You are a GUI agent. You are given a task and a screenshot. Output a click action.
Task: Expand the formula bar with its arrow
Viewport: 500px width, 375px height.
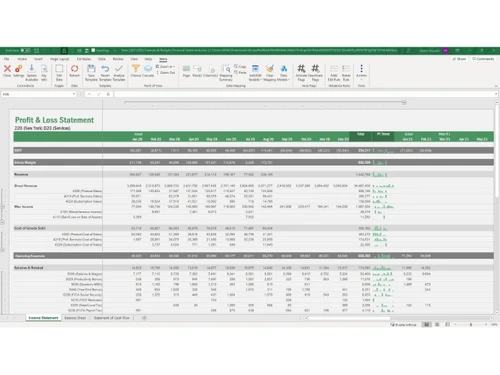496,94
